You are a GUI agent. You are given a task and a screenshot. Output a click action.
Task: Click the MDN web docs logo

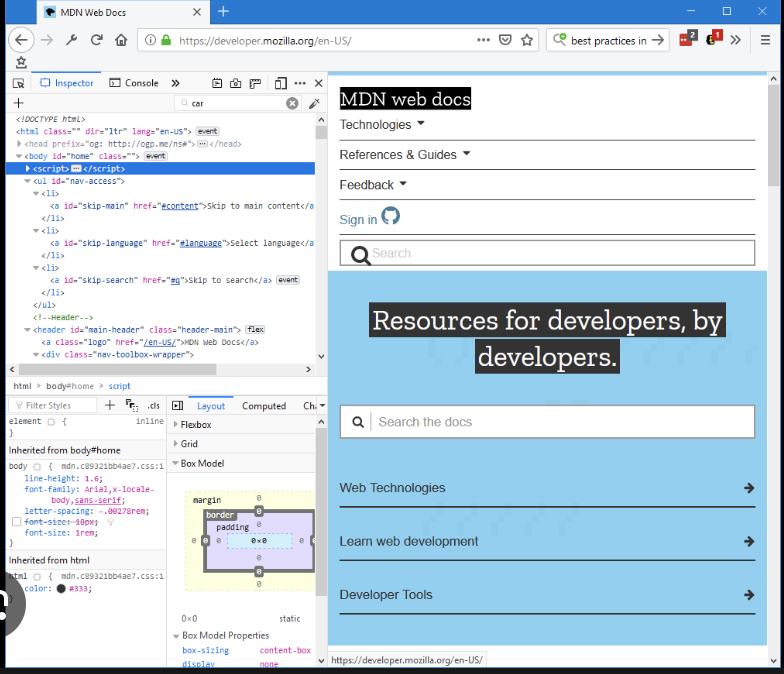pos(405,99)
